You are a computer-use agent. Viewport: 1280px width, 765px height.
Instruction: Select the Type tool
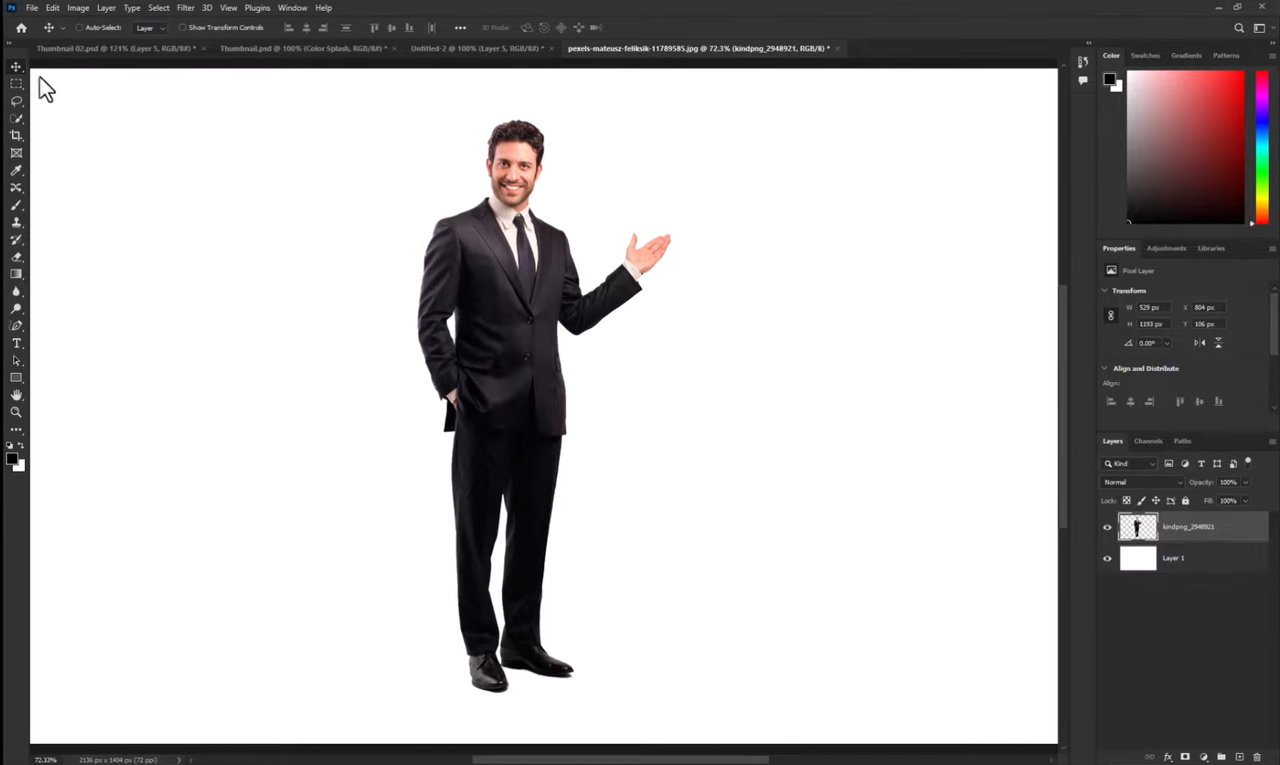pyautogui.click(x=16, y=343)
